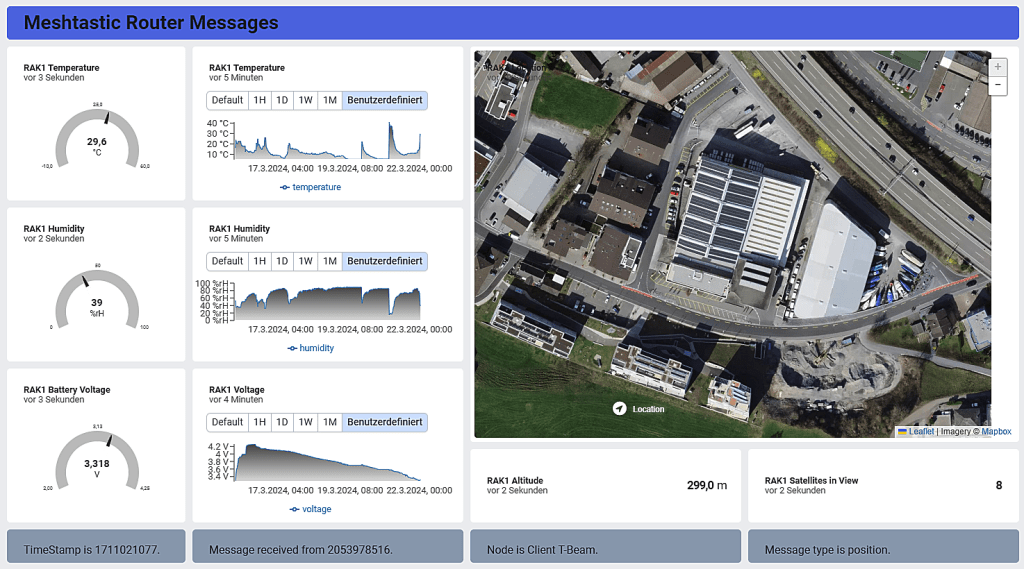This screenshot has width=1024, height=569.
Task: Toggle humidity series in chart legend
Action: [310, 348]
